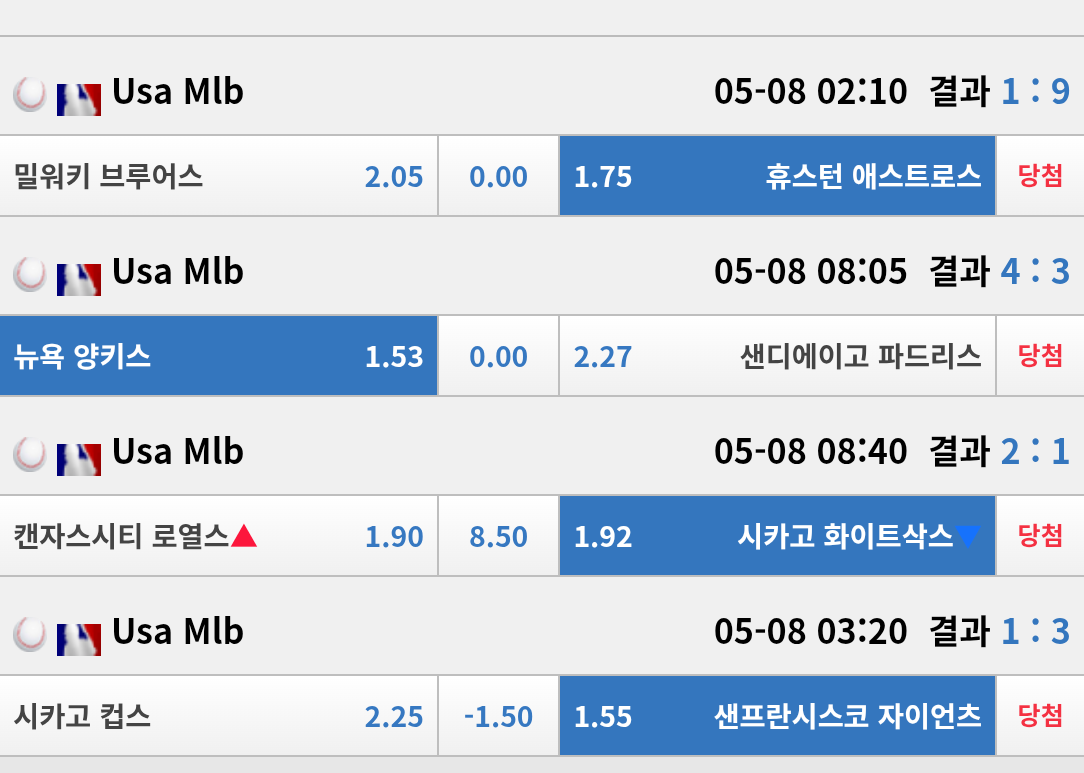
Task: Select 휴스턴 애스트로스 at odds 1.75
Action: click(777, 177)
